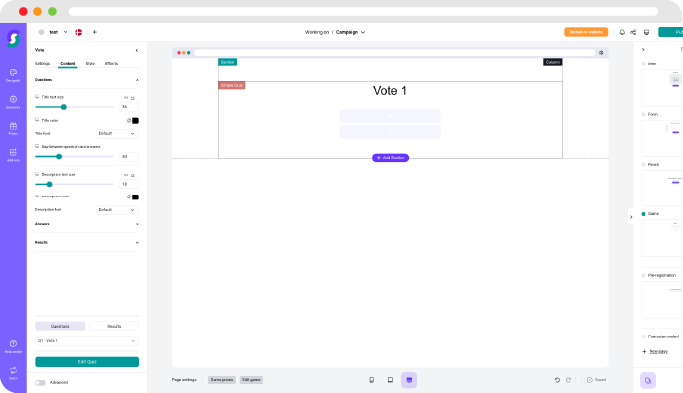Viewport: 683px width, 393px height.
Task: Click the Help center icon
Action: 13,346
